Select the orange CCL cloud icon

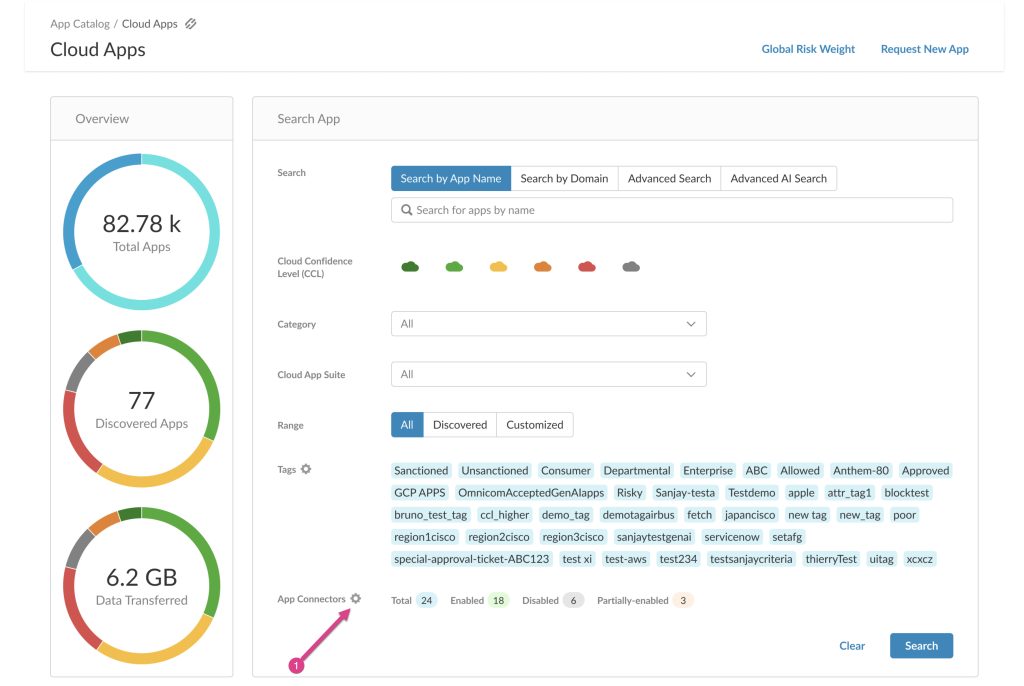tap(543, 267)
